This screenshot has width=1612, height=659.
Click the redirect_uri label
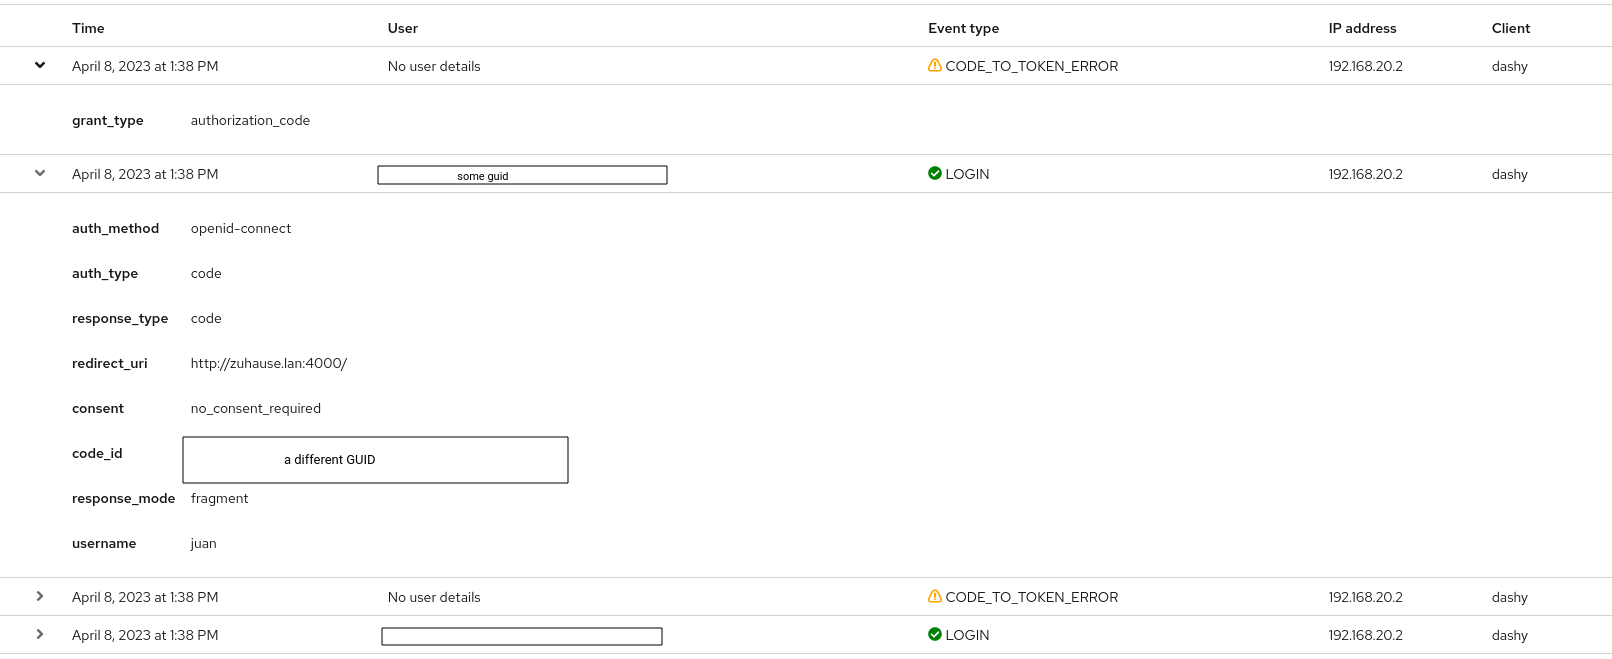[x=110, y=364]
